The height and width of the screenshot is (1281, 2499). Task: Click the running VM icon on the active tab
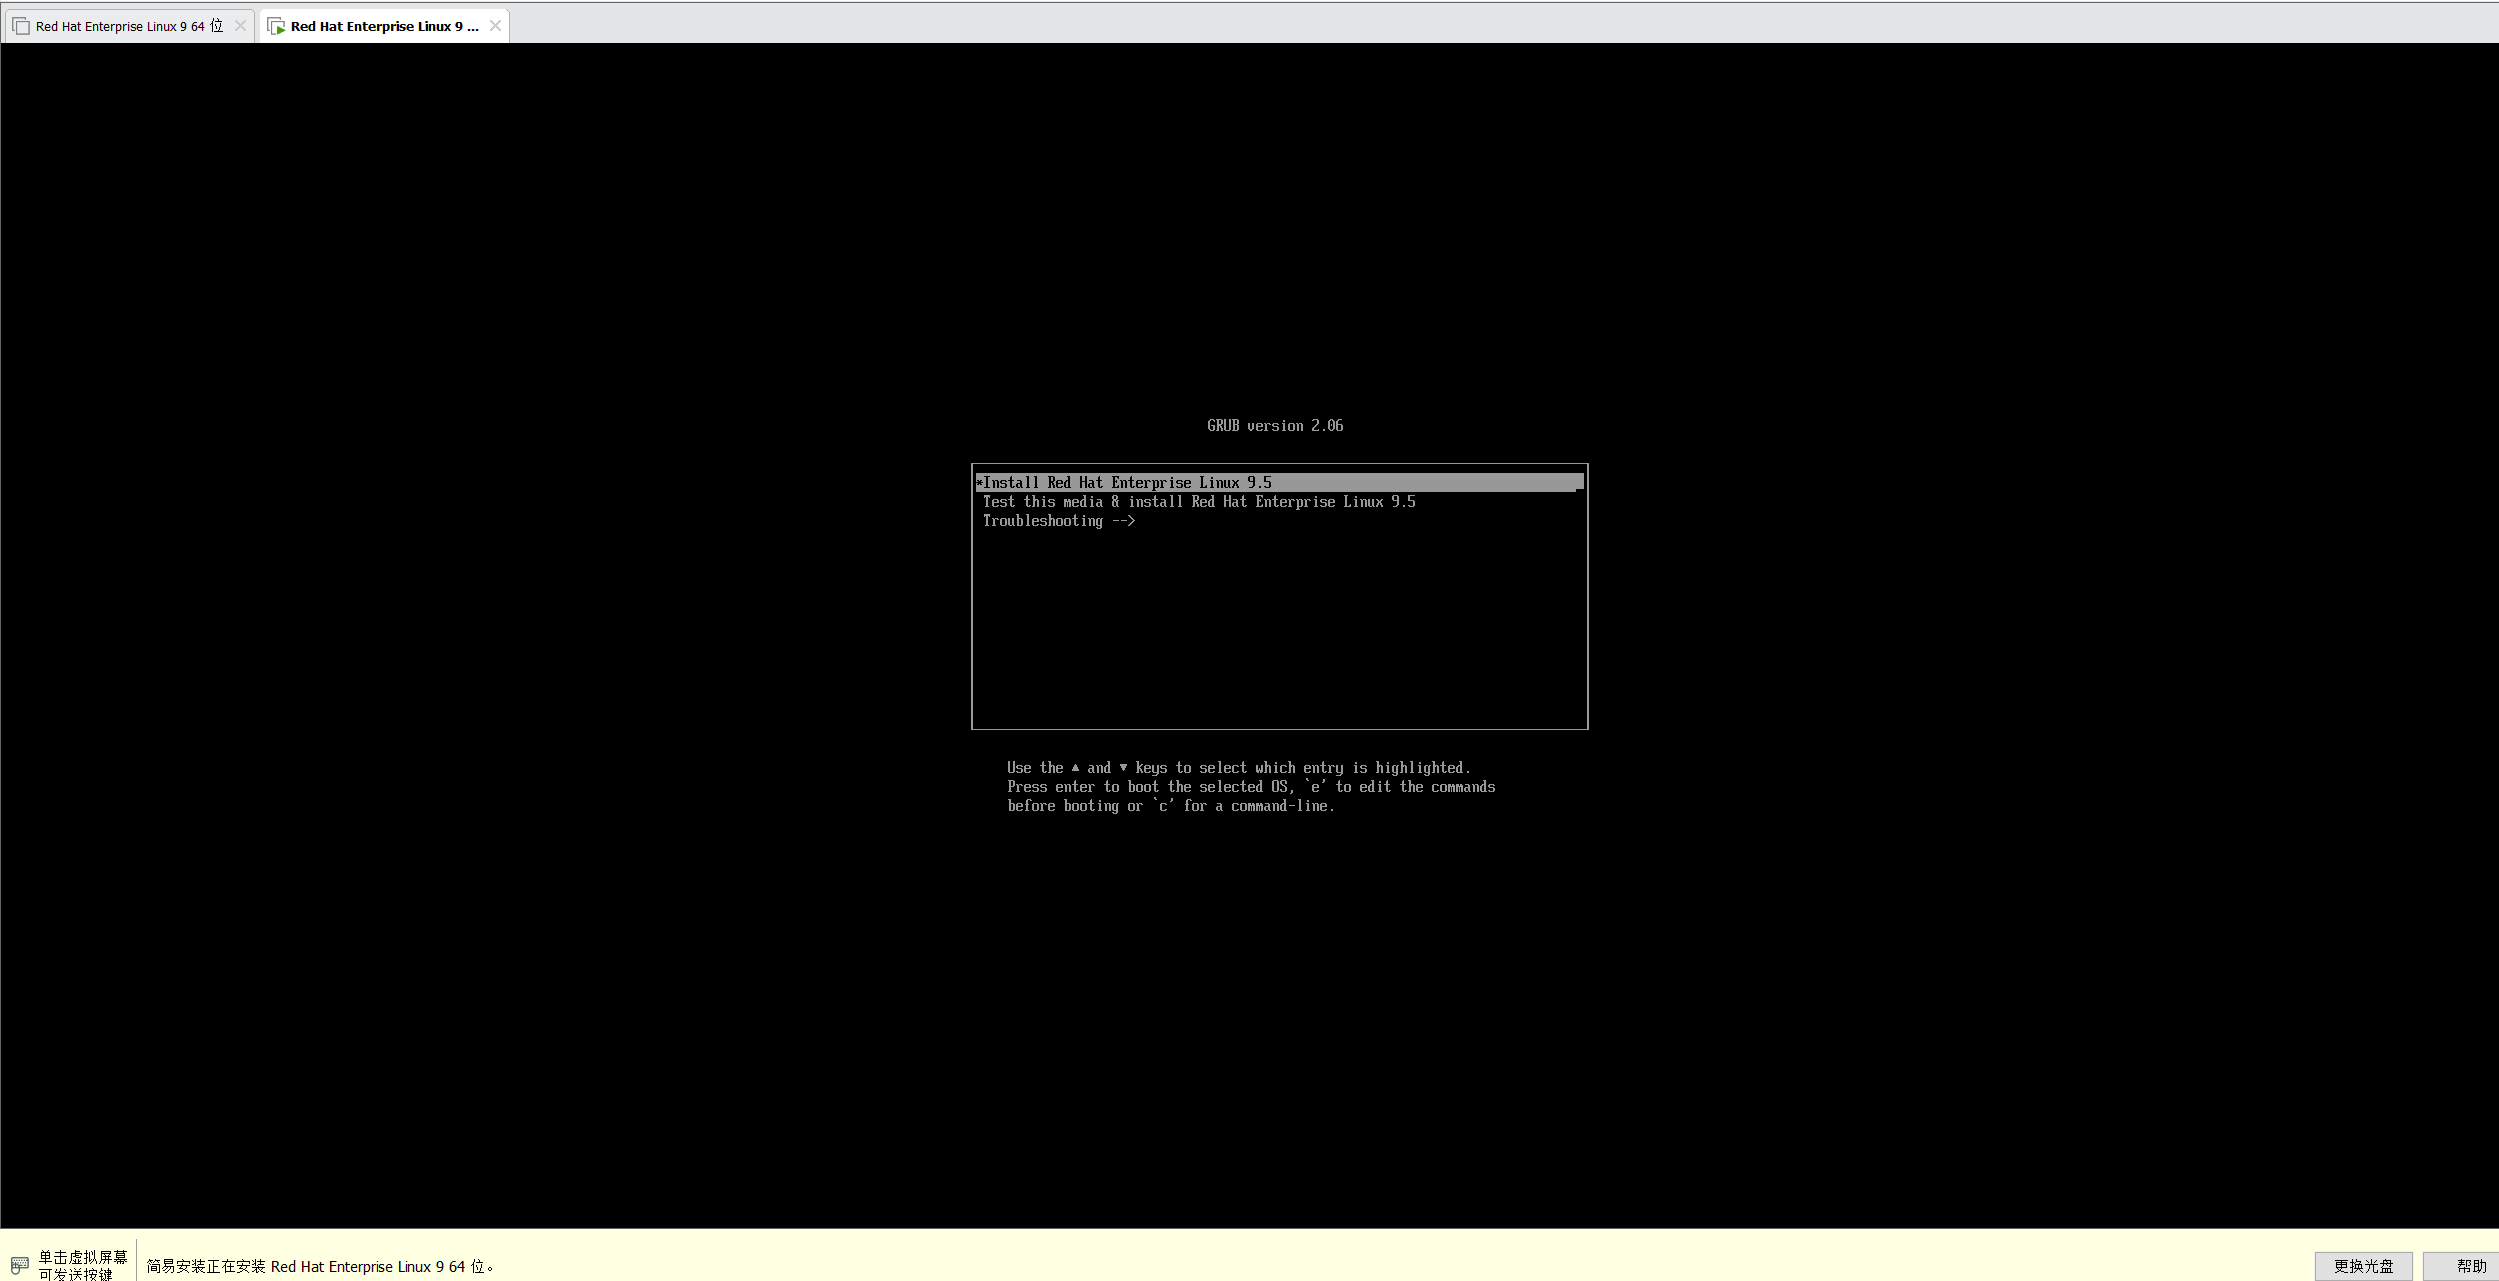tap(277, 26)
